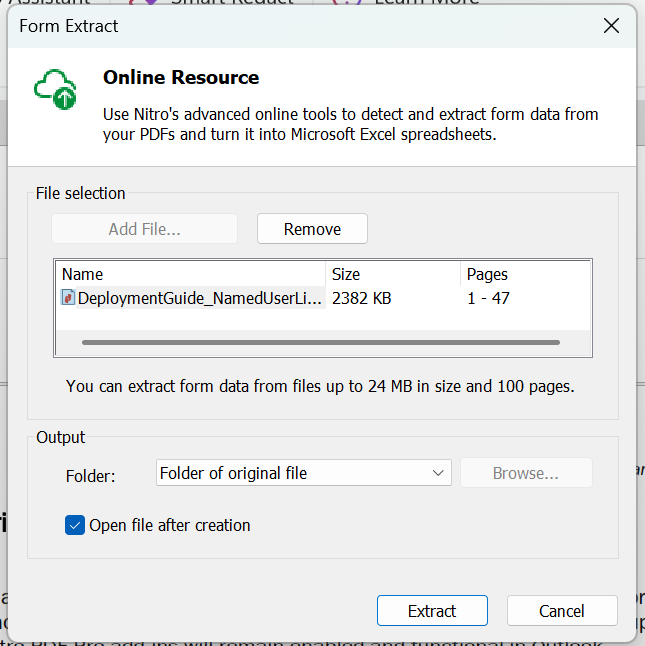Click the green cloud upload icon
645x646 pixels.
(55, 89)
